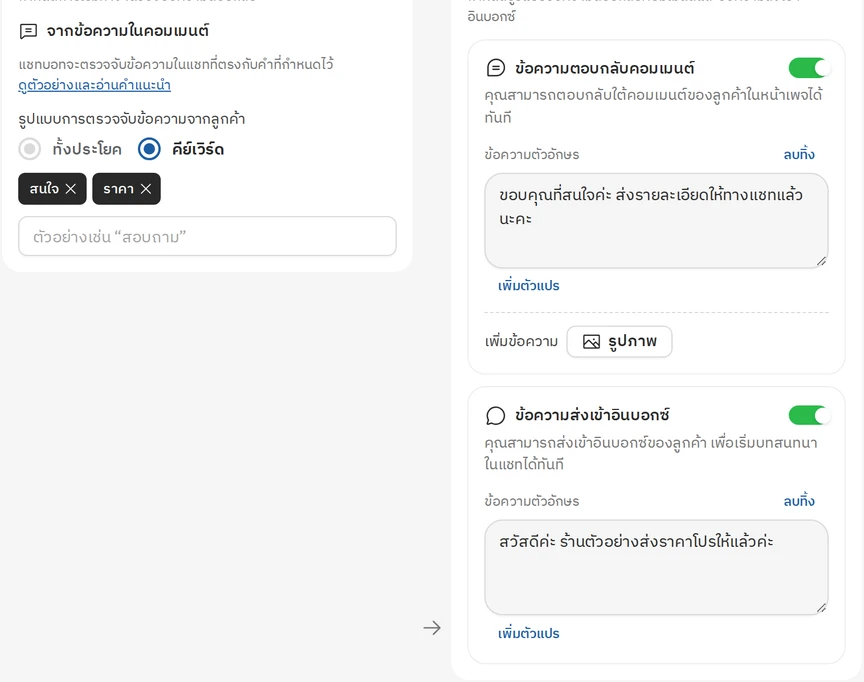Image resolution: width=864 pixels, height=682 pixels.
Task: Open the ดูตัวอย่างและอ่านคำแนะนำ link
Action: pos(94,85)
